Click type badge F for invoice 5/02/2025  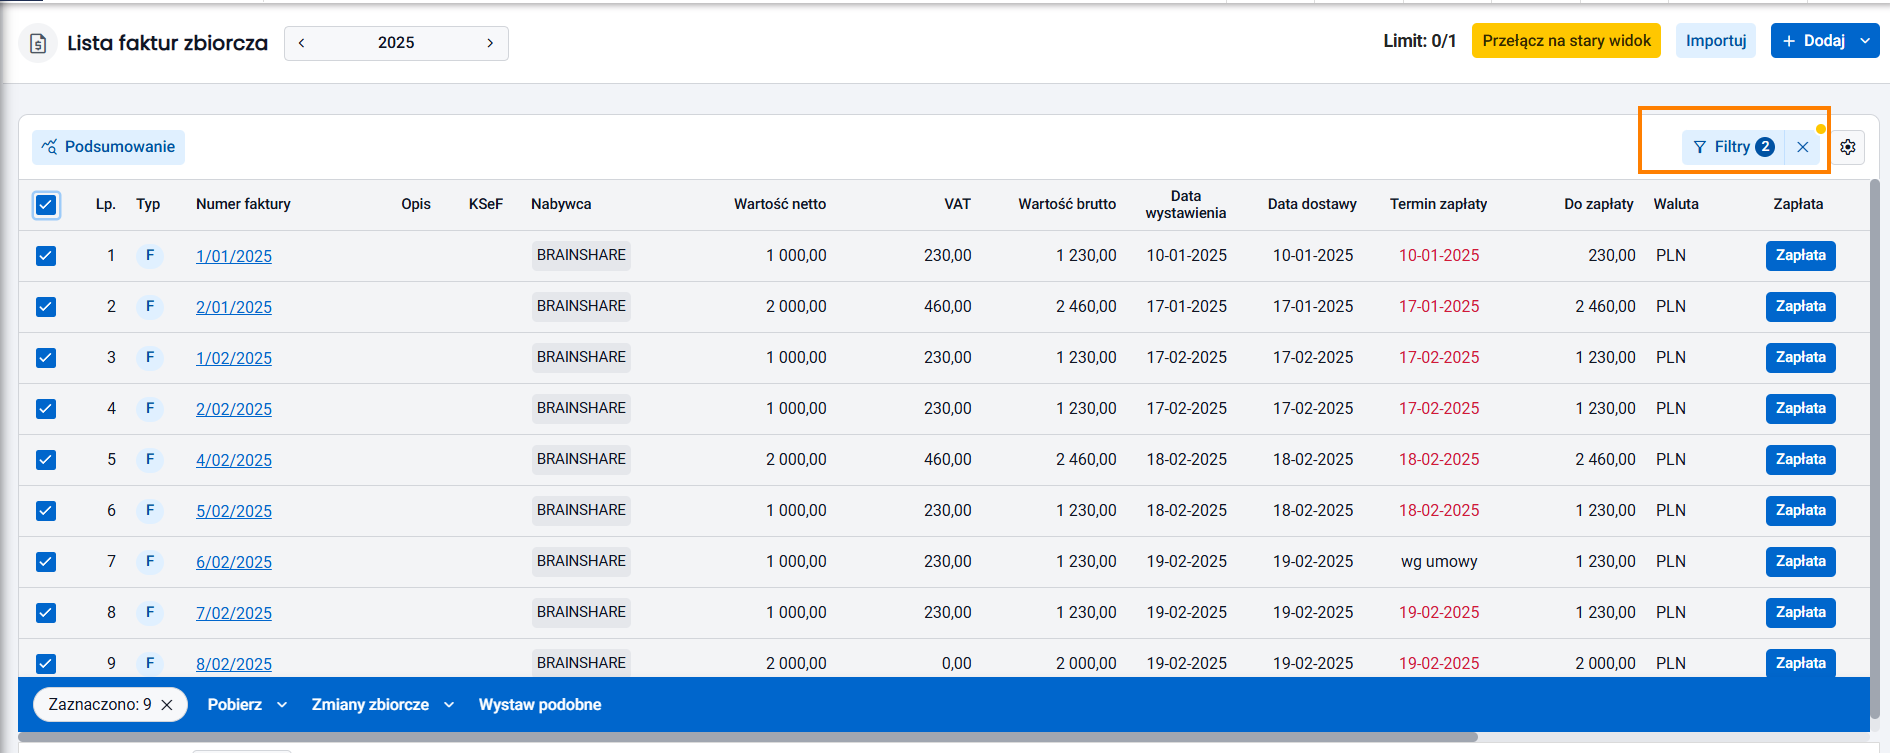point(150,510)
